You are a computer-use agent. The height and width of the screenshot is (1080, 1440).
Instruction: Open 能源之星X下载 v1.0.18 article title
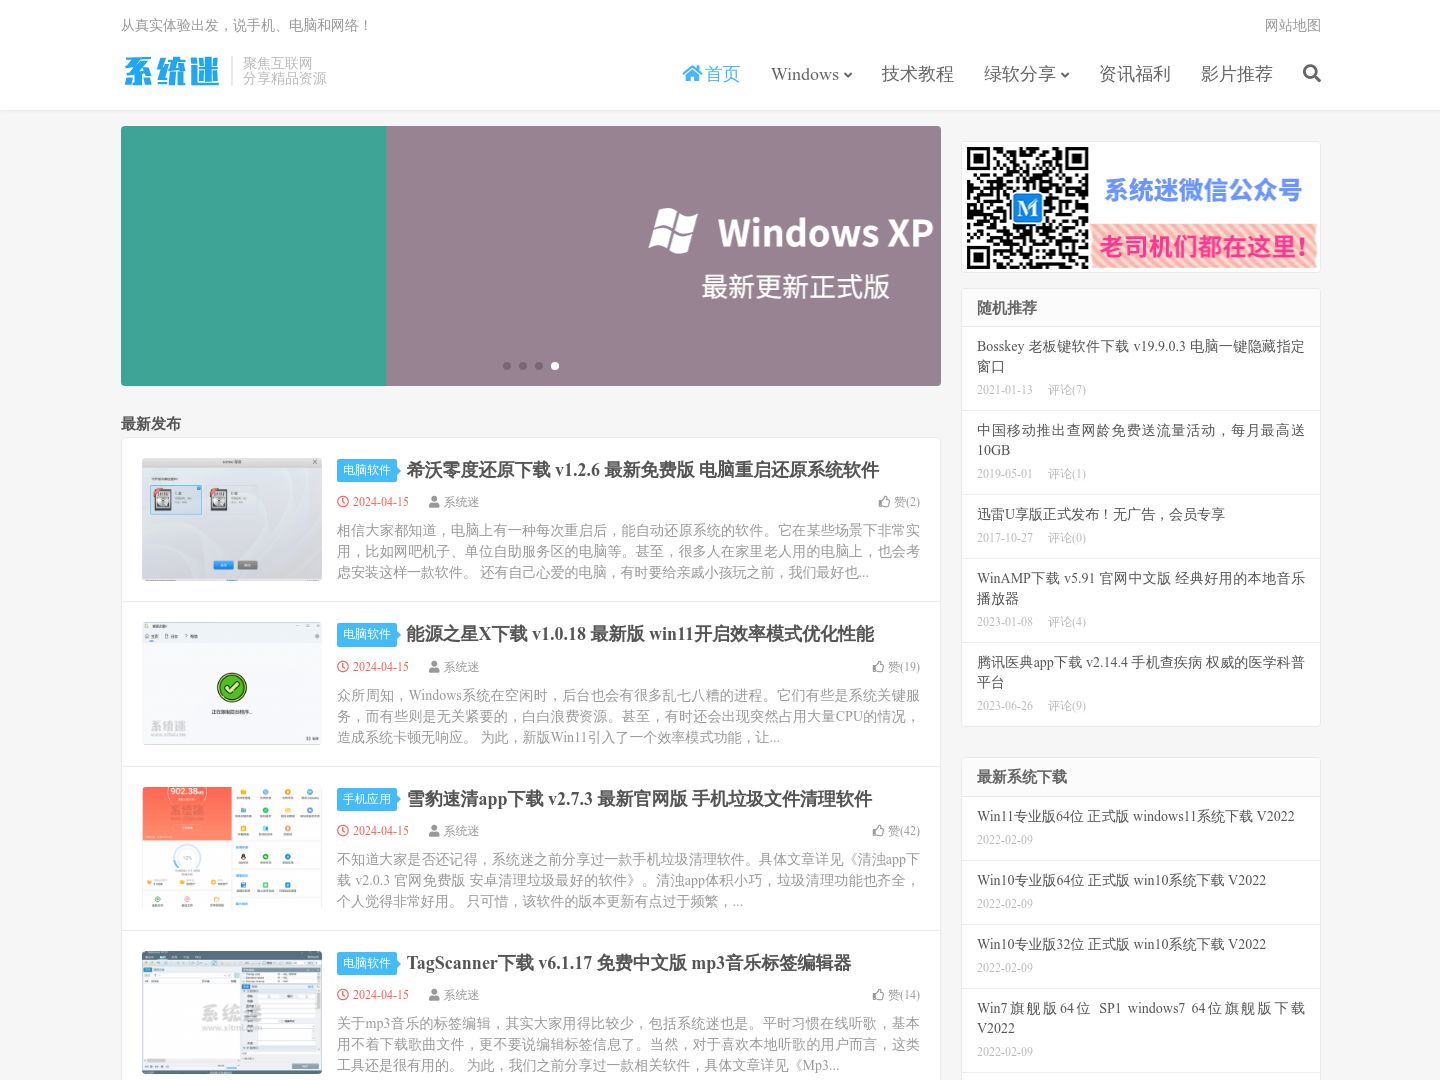tap(640, 634)
